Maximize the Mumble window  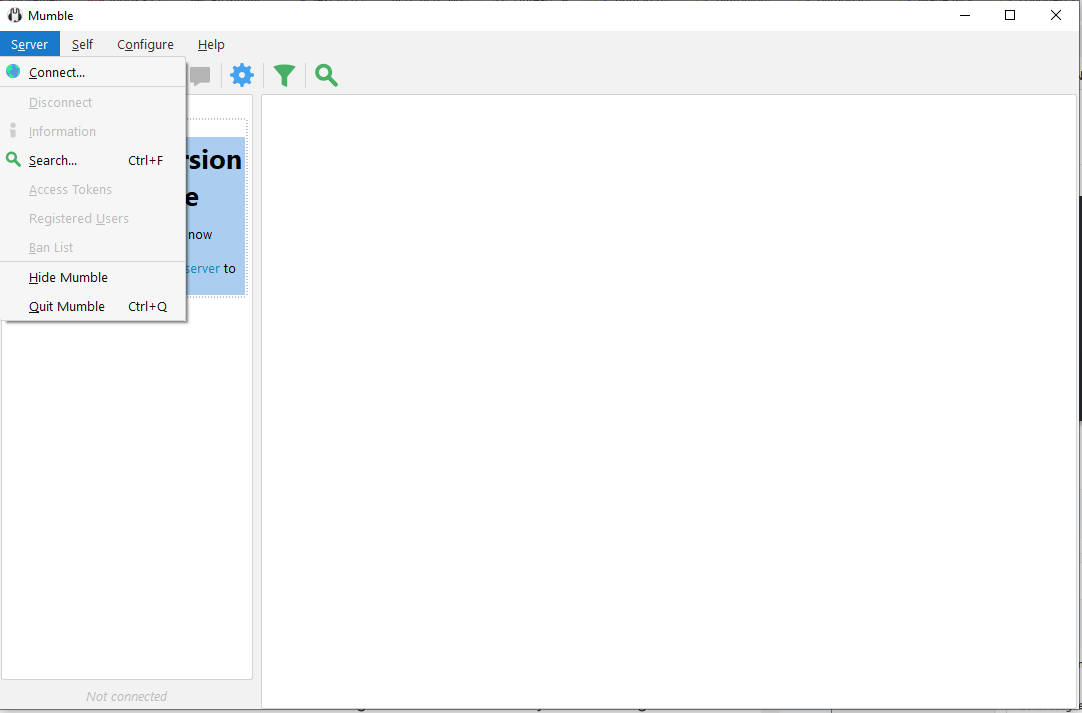[x=1010, y=15]
